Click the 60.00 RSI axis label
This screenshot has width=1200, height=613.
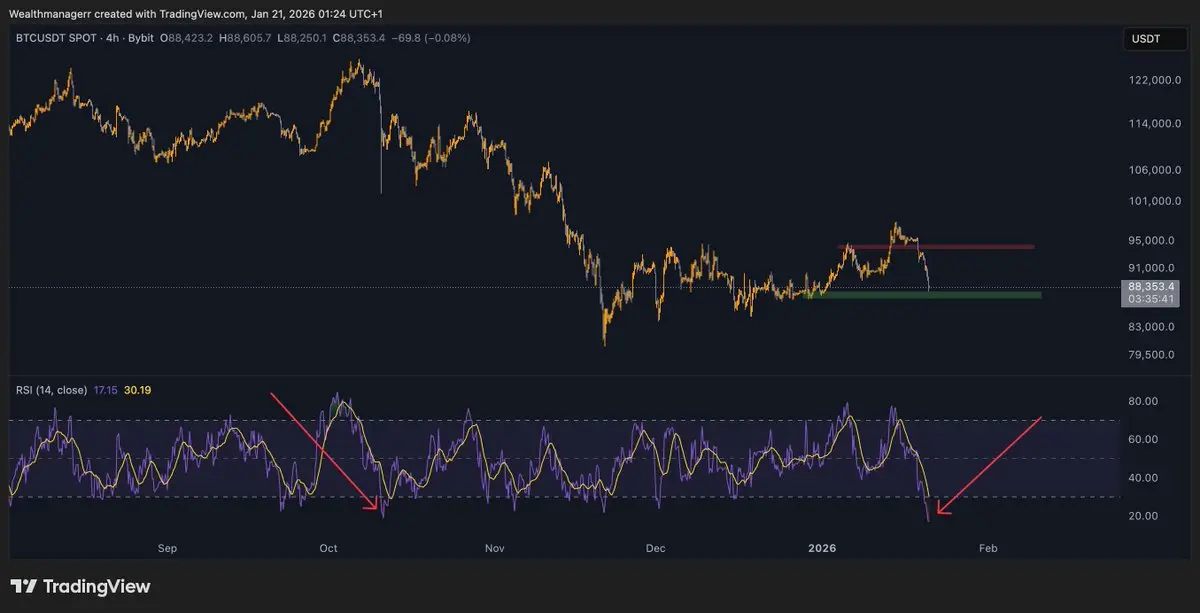click(x=1143, y=439)
